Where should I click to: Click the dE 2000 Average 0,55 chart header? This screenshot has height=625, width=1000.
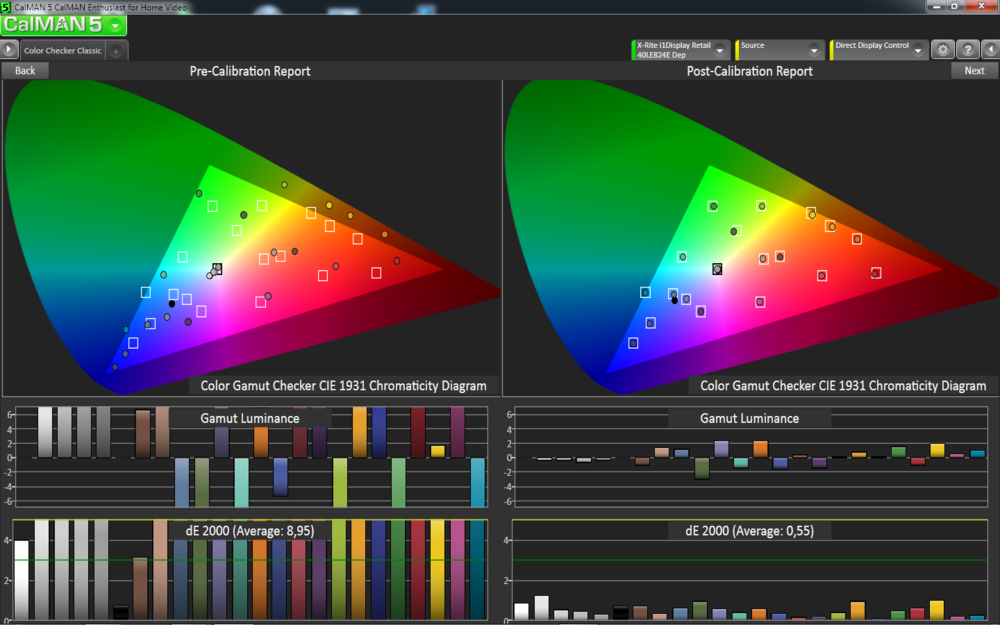tap(748, 530)
